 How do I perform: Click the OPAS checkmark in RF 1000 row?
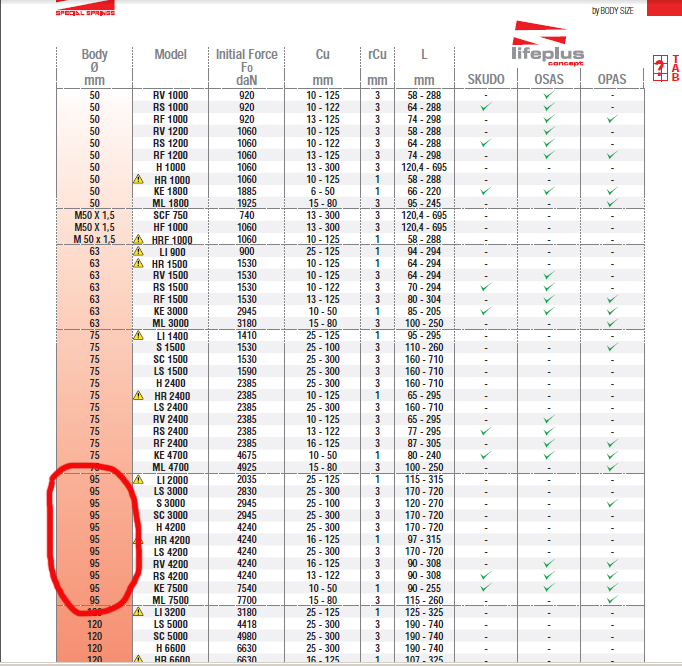click(x=612, y=119)
